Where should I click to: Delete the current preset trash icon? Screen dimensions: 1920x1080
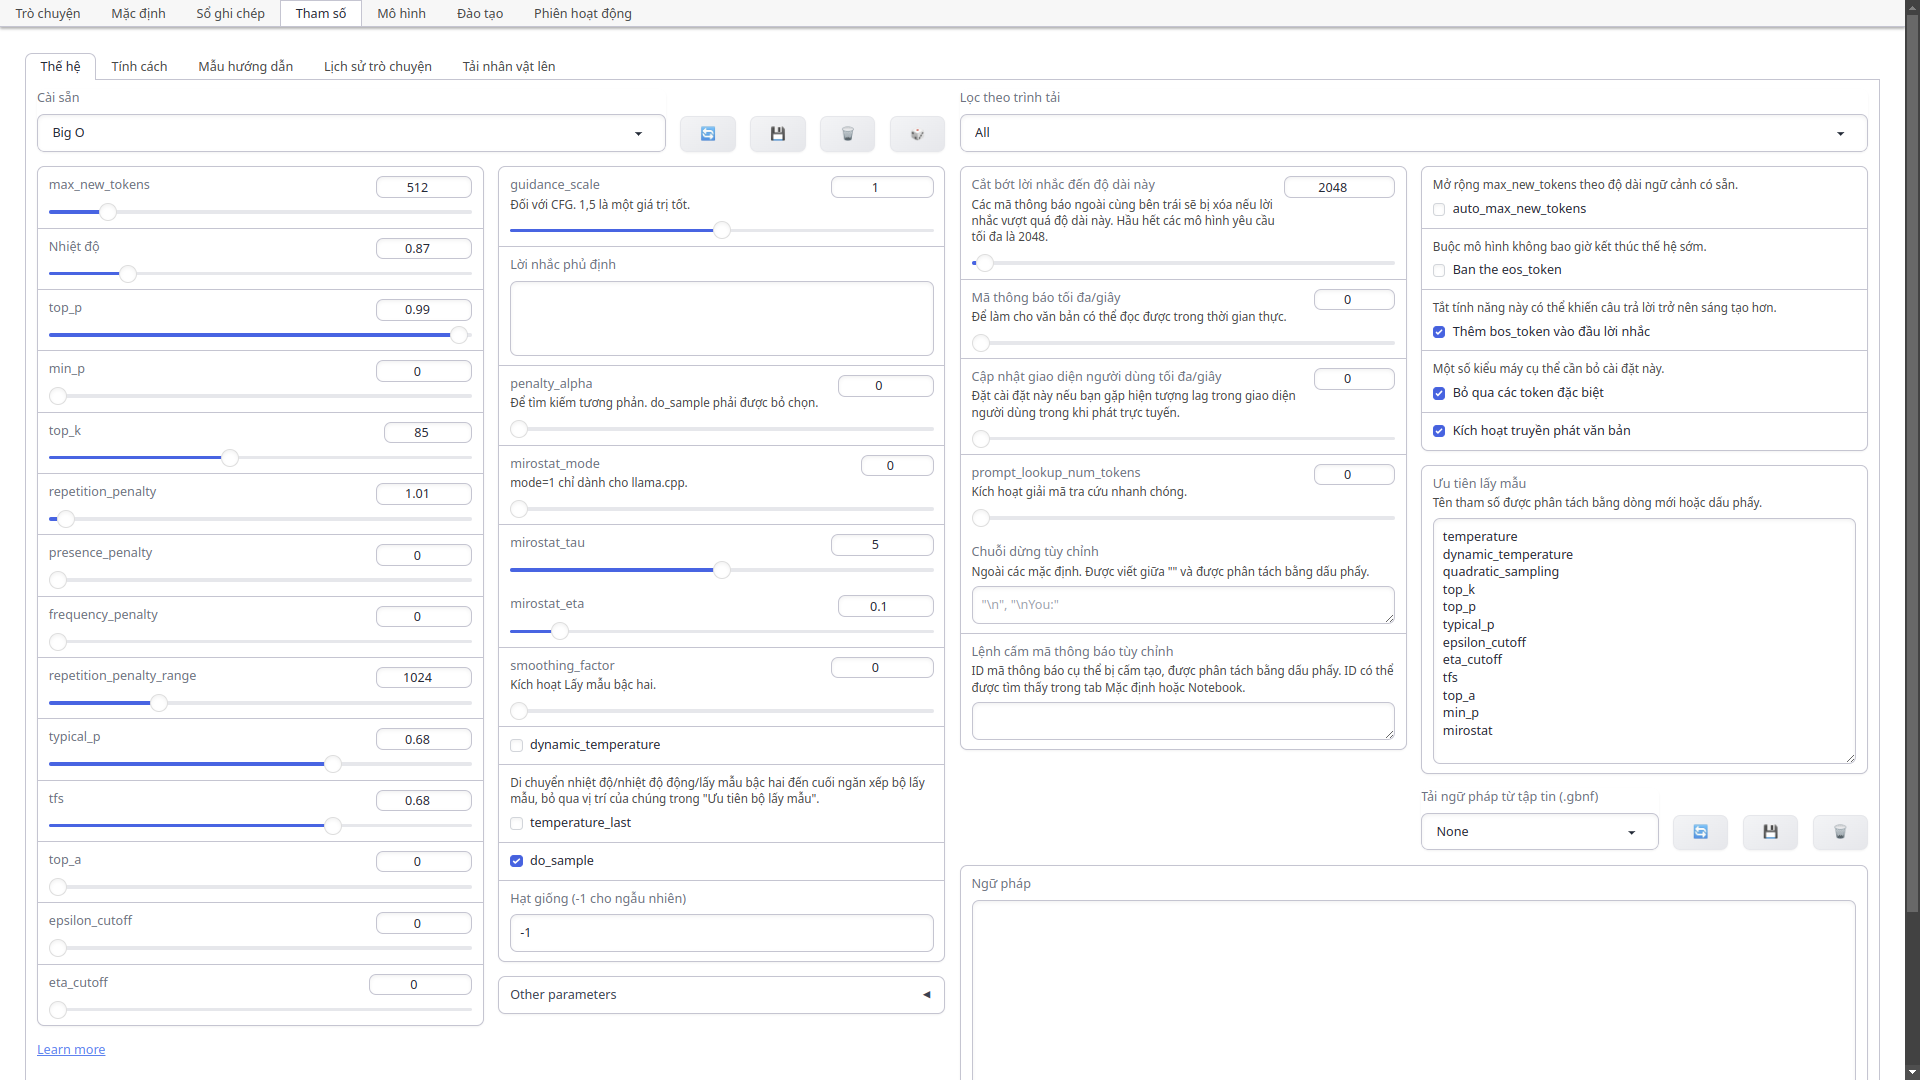(847, 134)
